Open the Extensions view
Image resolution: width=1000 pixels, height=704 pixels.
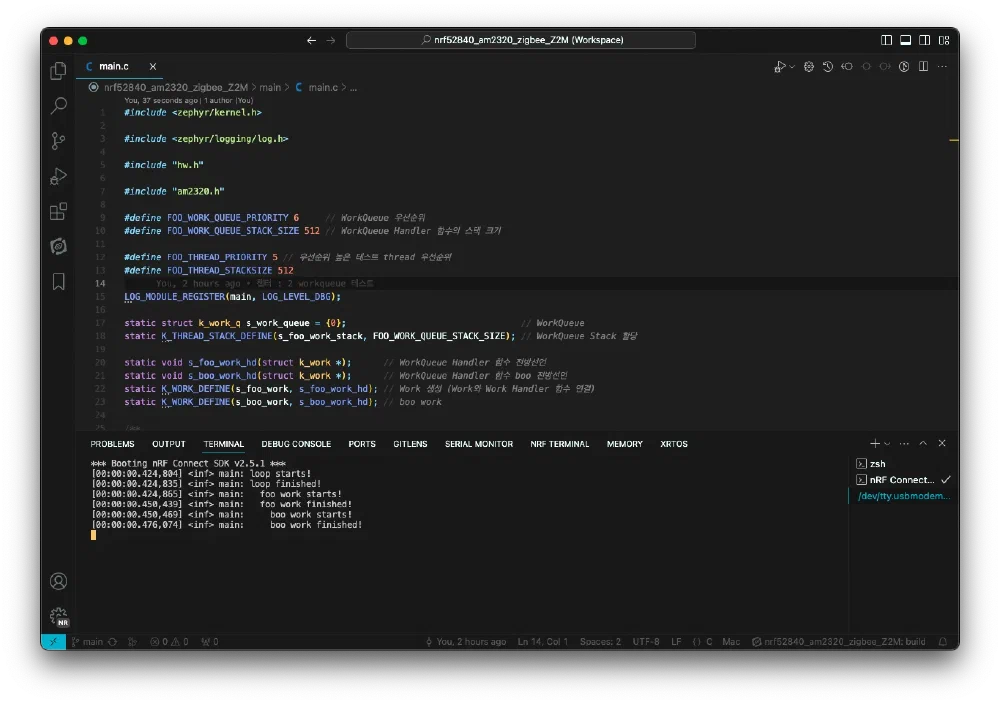pos(59,211)
